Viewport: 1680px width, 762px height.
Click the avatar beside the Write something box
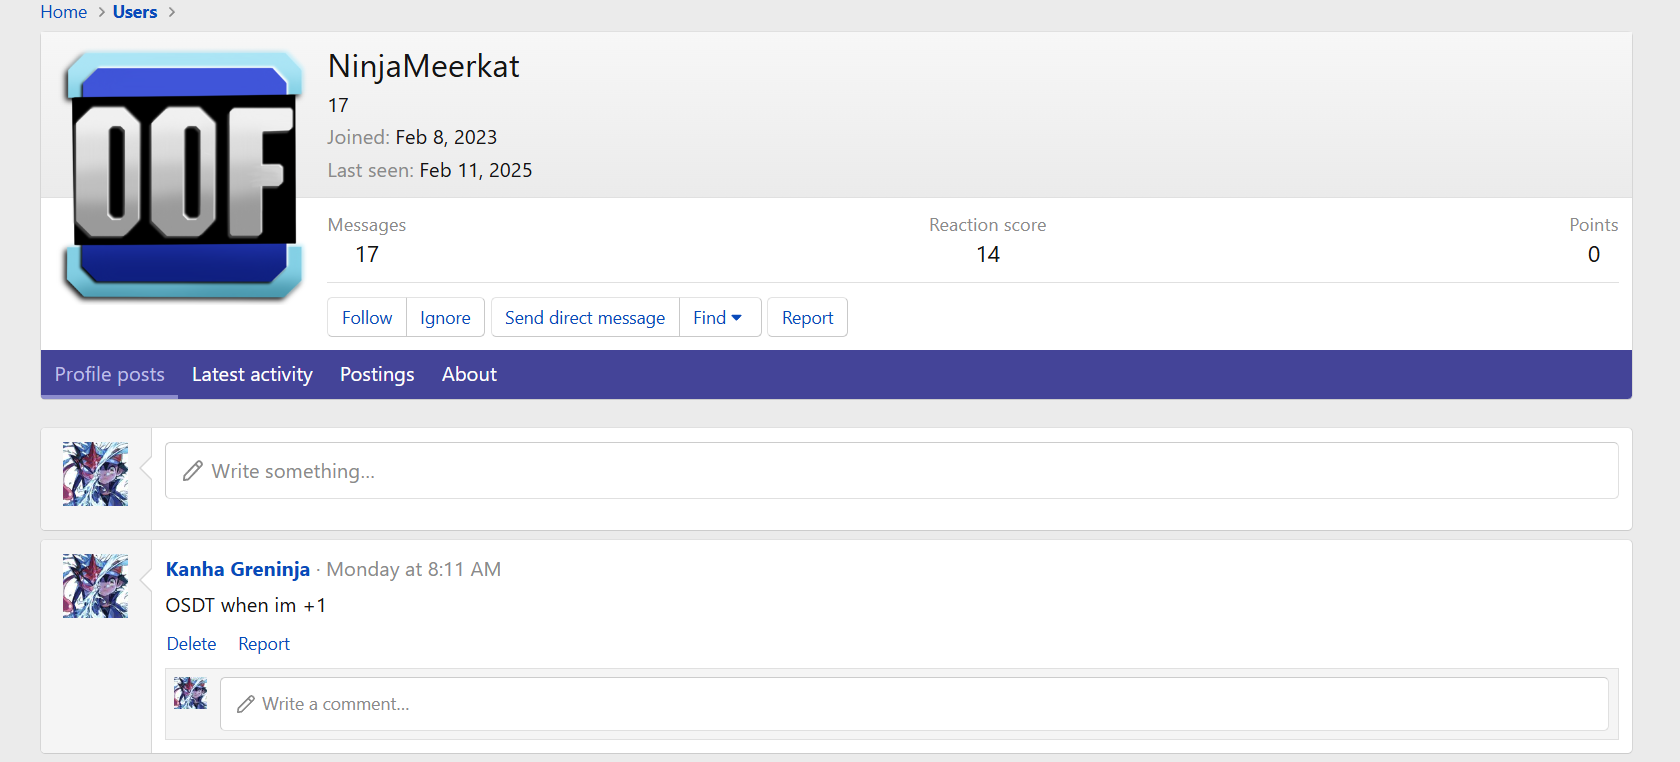[x=95, y=474]
